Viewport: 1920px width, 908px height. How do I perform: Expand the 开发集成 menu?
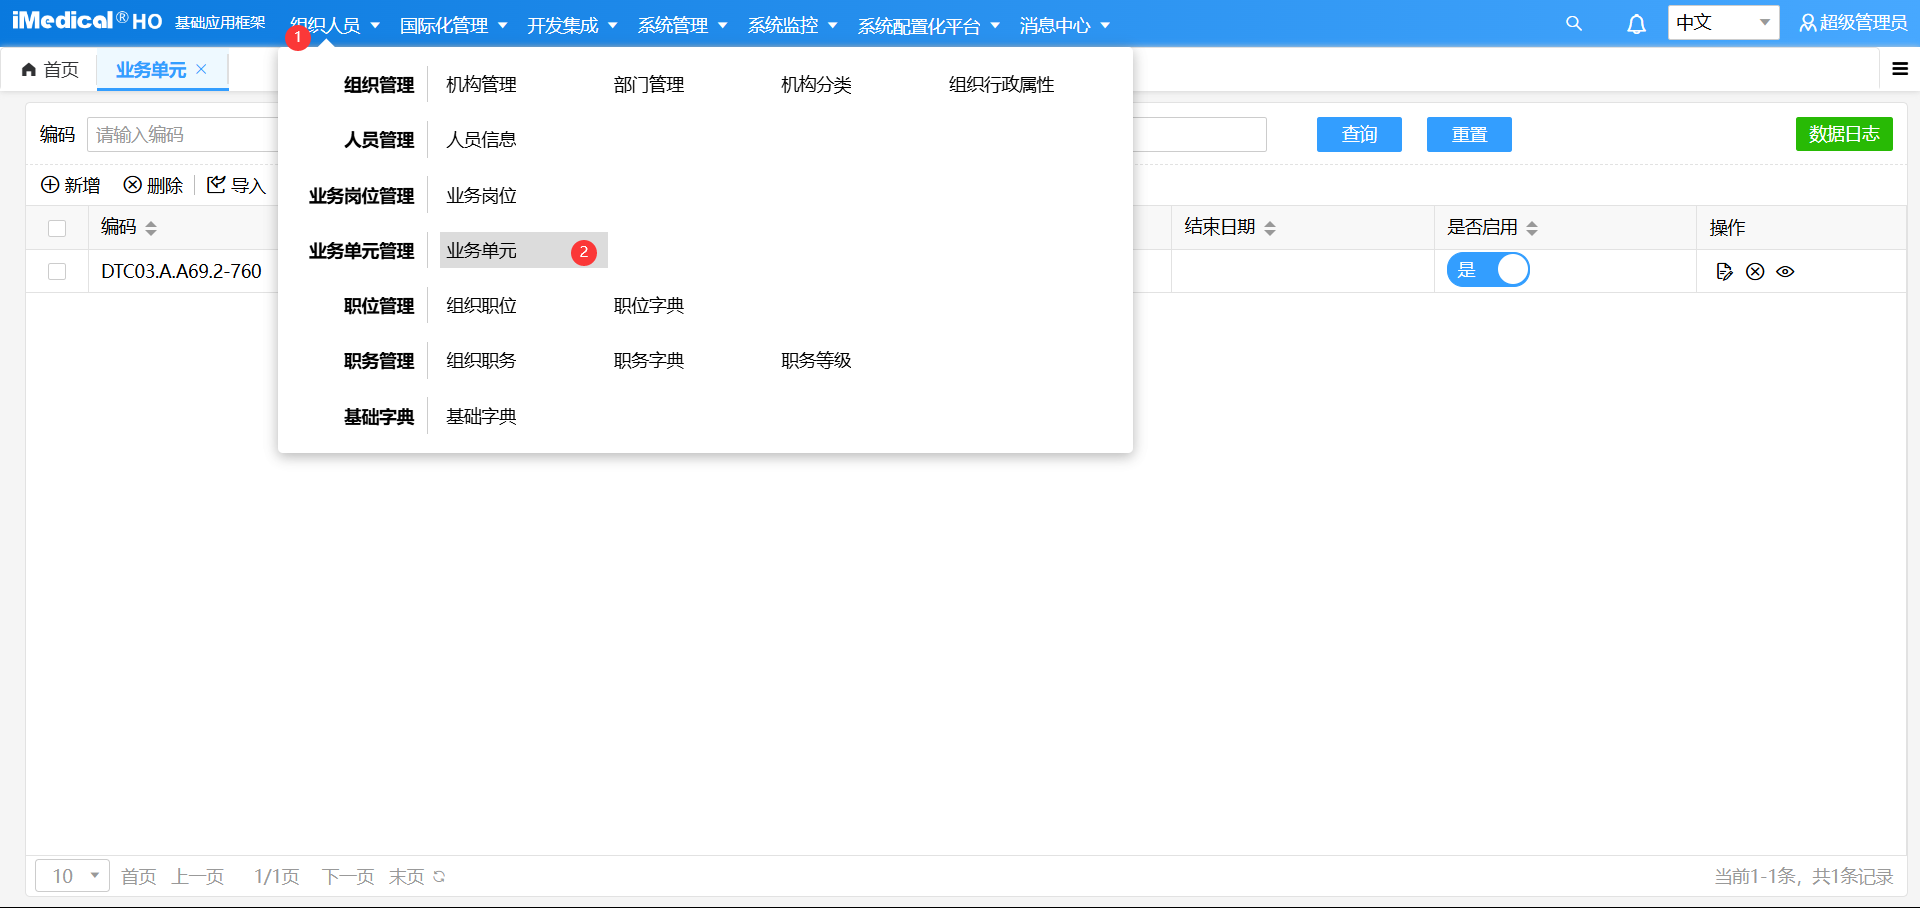coord(572,25)
